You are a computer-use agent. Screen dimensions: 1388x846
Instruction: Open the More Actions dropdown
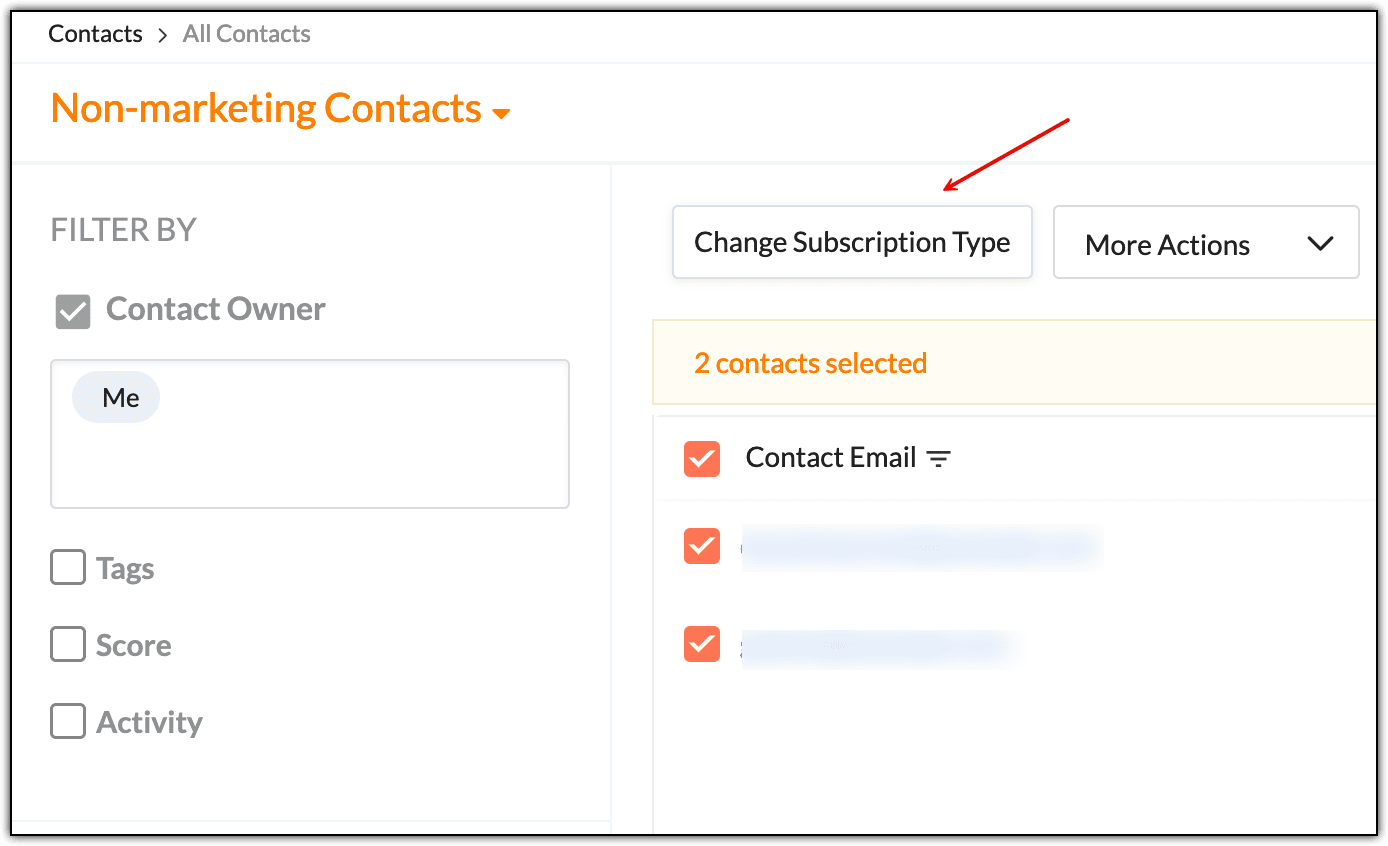click(x=1206, y=243)
